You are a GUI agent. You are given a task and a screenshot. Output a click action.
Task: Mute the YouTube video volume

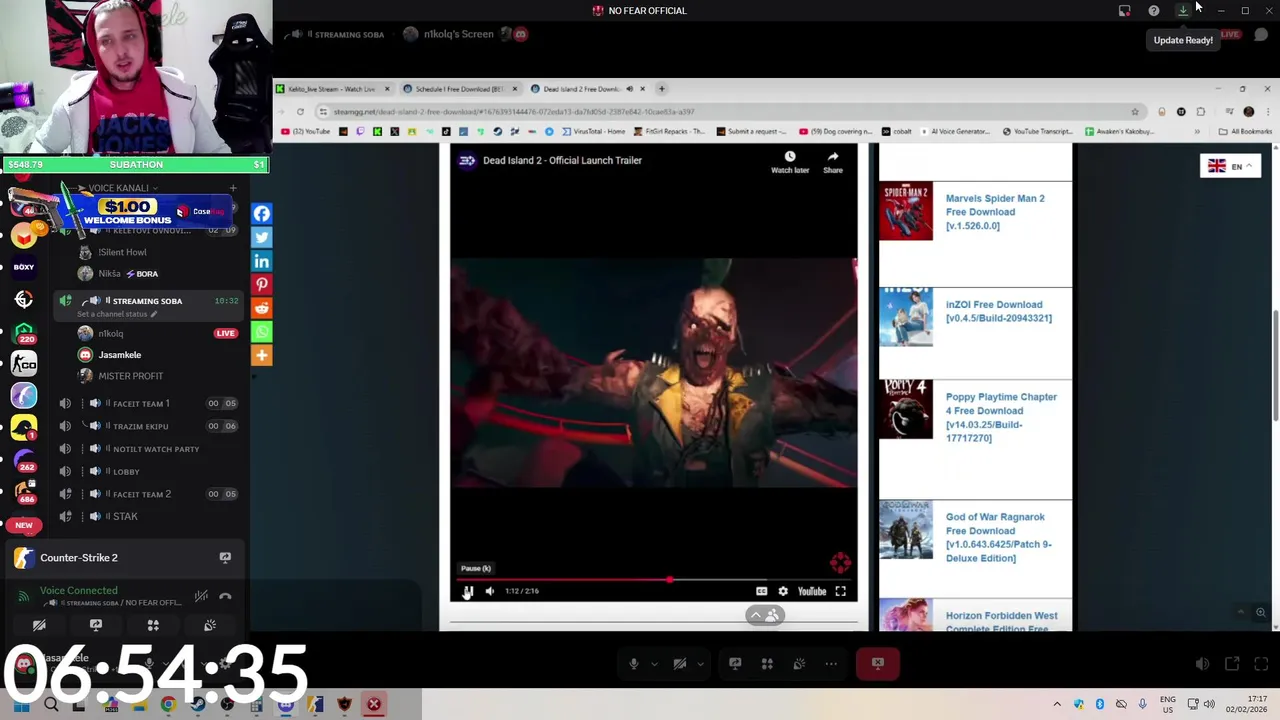[x=490, y=591]
